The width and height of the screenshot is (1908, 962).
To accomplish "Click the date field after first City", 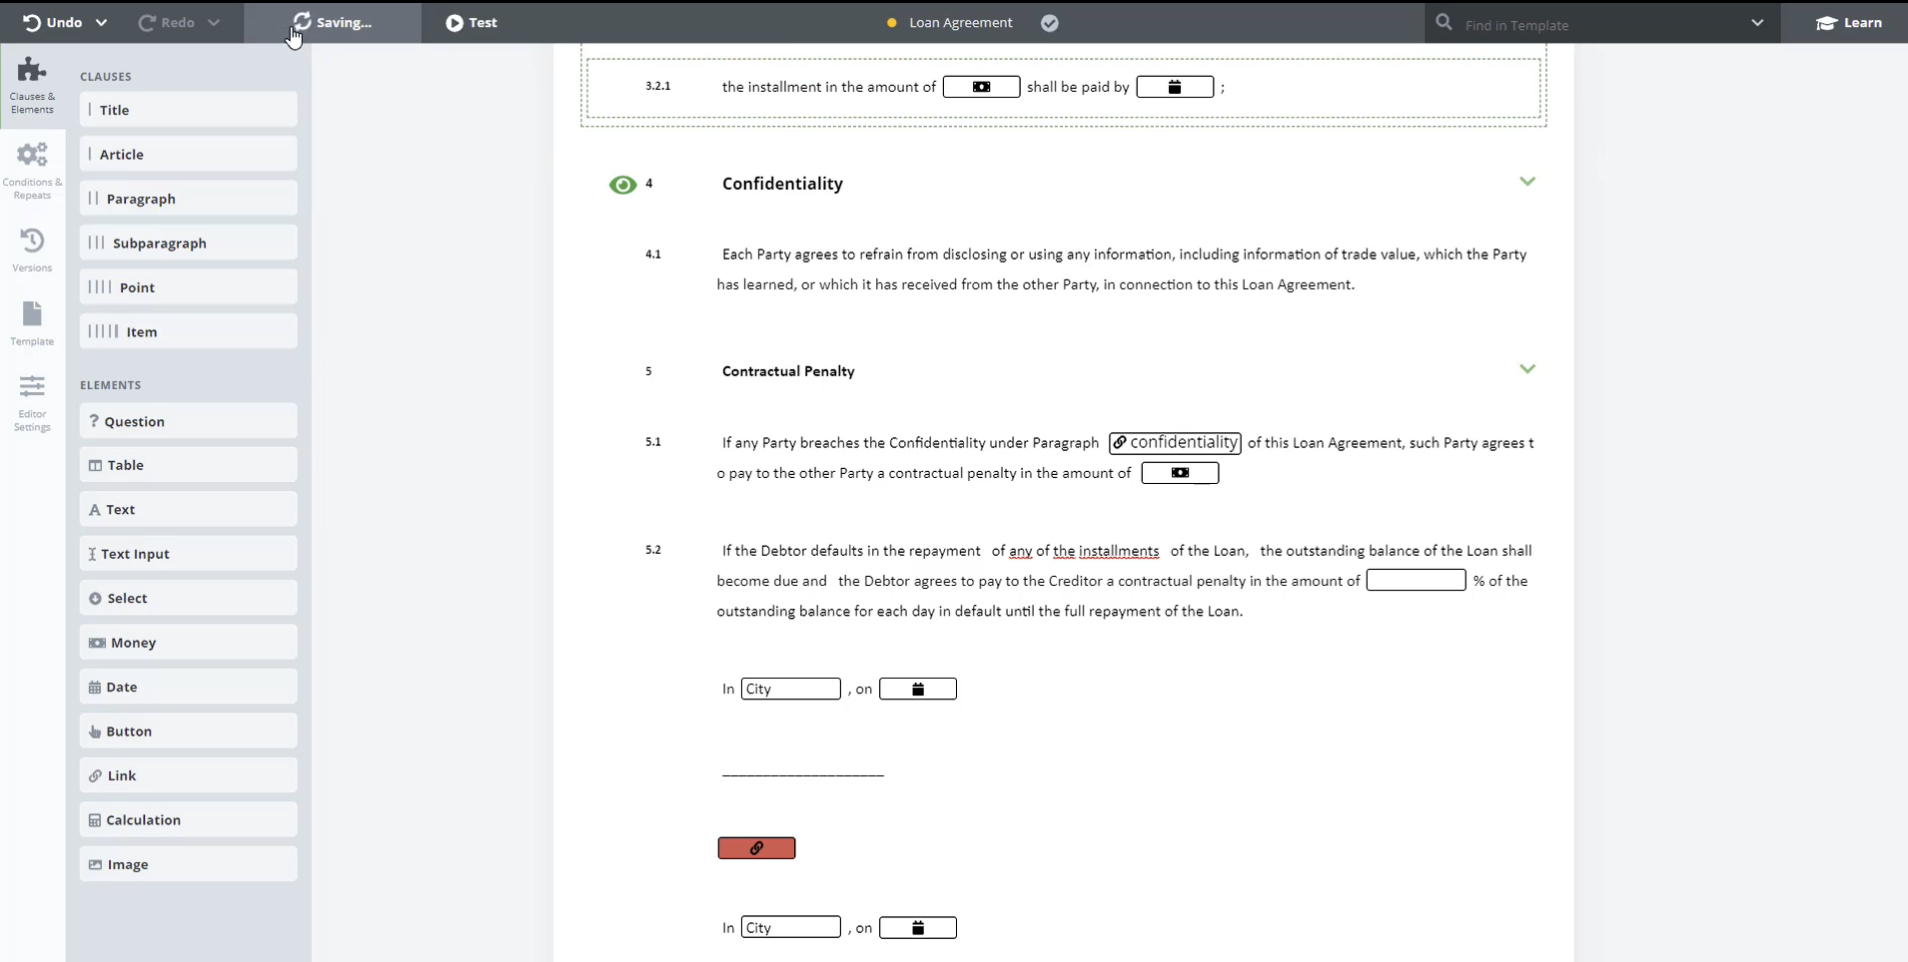I will (x=918, y=689).
